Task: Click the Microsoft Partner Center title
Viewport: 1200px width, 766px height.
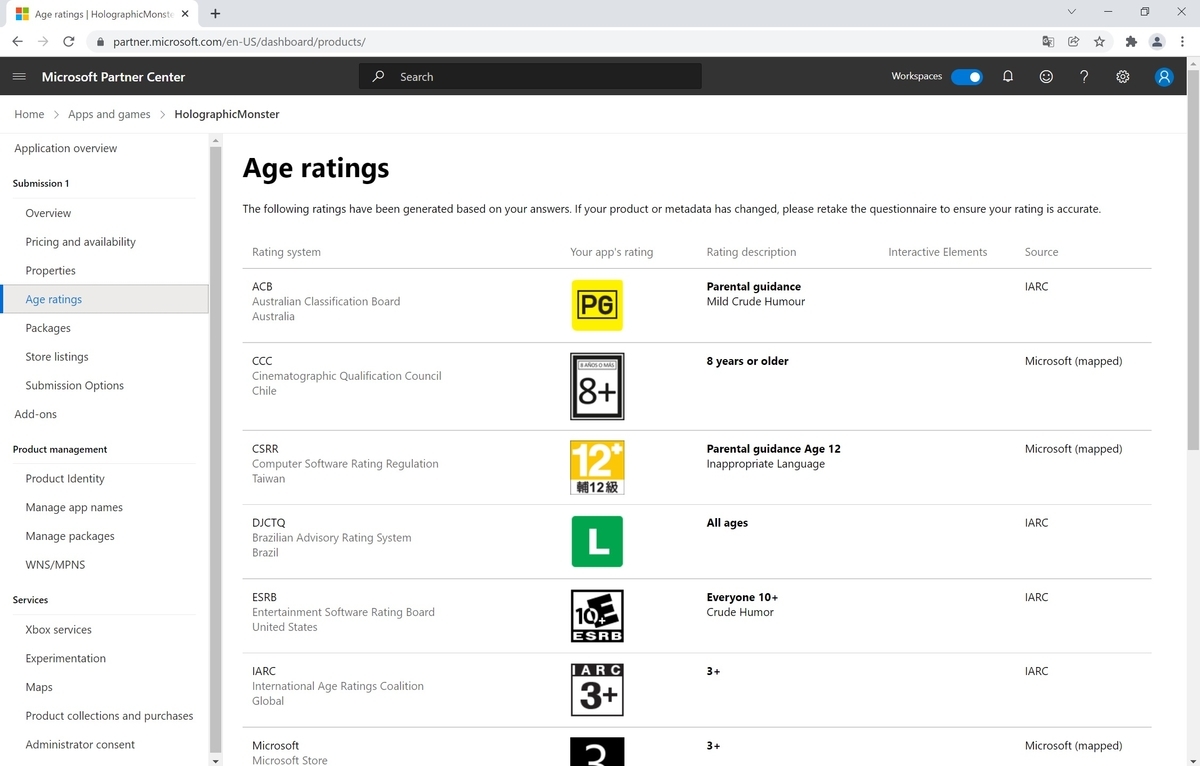Action: coord(113,77)
